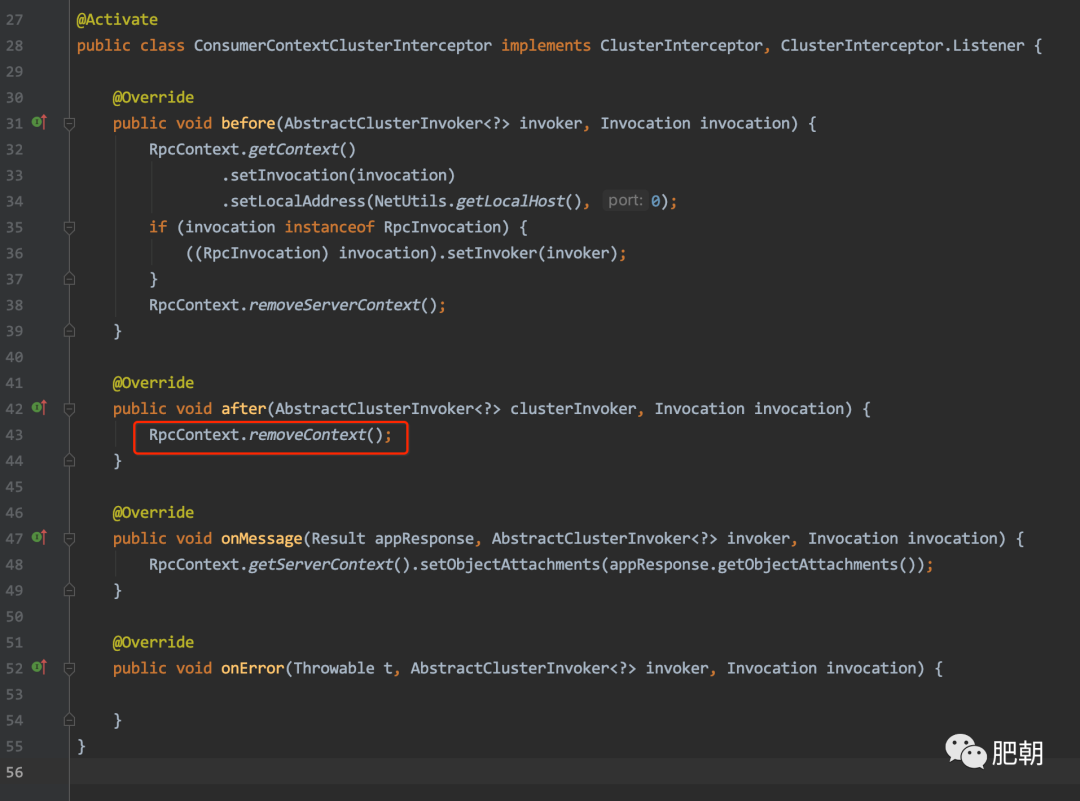Click class name ConsumerContextClusterInterceptor
This screenshot has height=801, width=1080.
(342, 45)
